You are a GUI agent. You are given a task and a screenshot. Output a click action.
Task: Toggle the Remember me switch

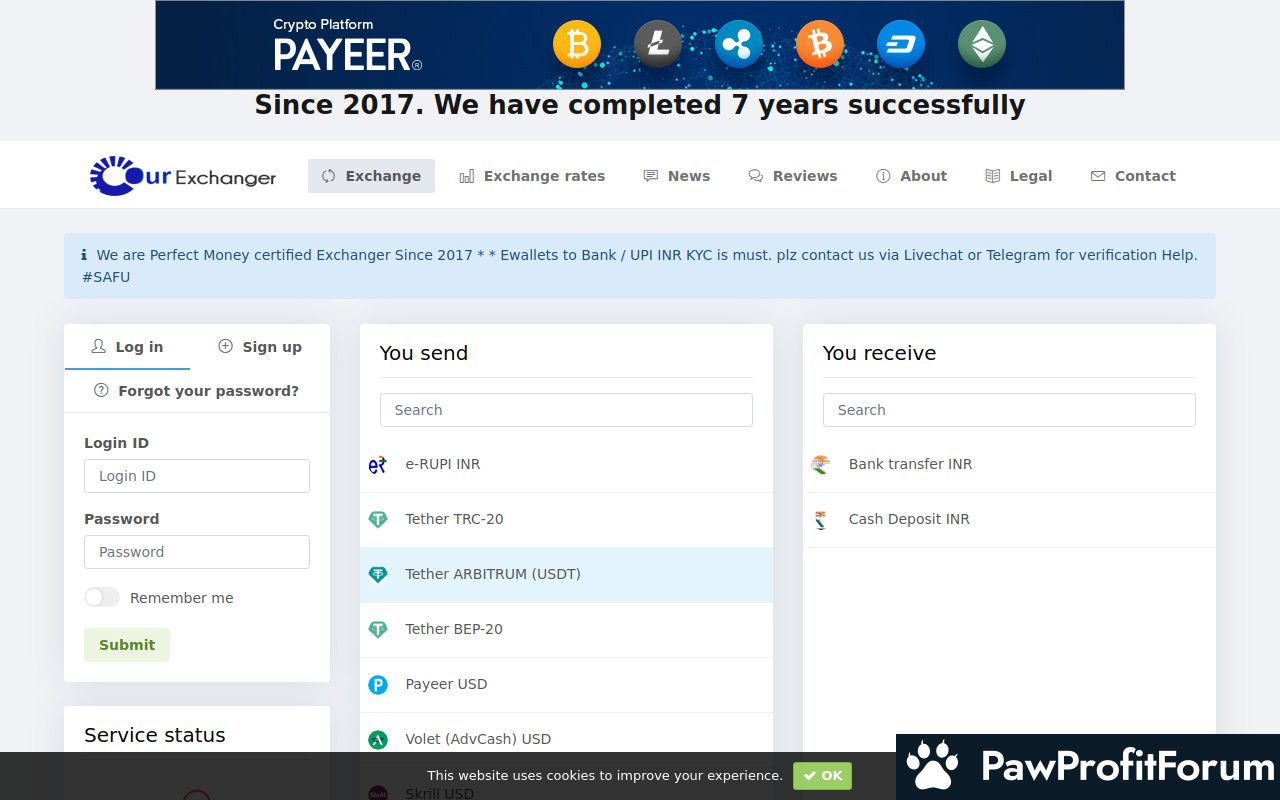coord(102,598)
